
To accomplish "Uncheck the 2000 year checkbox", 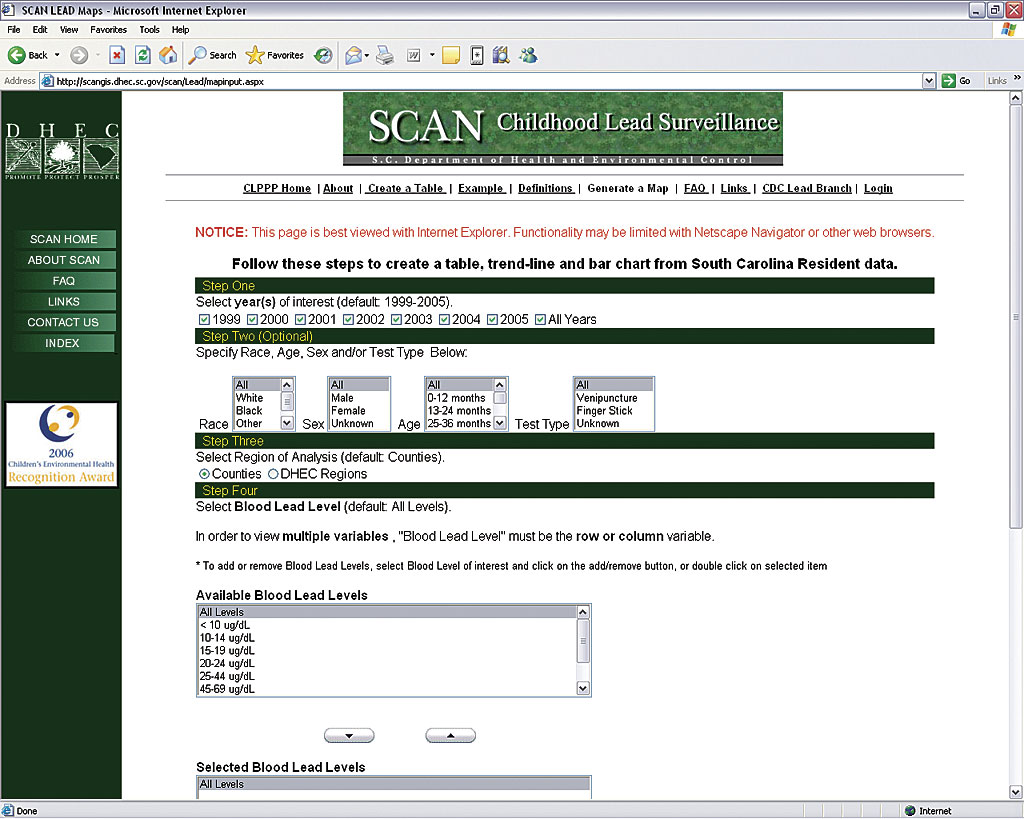I will click(252, 319).
